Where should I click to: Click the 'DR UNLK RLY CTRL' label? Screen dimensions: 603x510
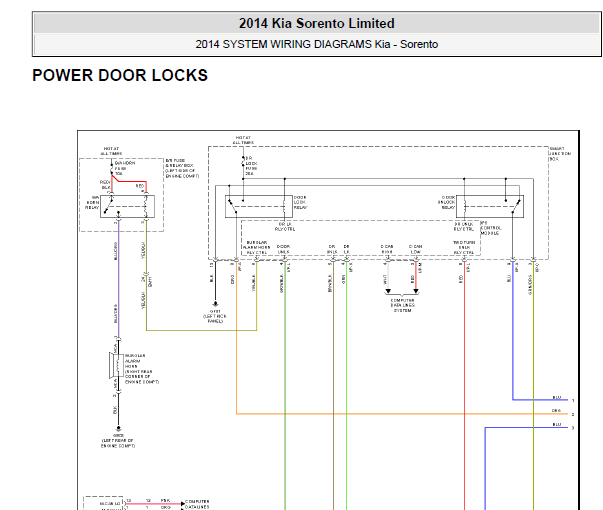pos(464,227)
